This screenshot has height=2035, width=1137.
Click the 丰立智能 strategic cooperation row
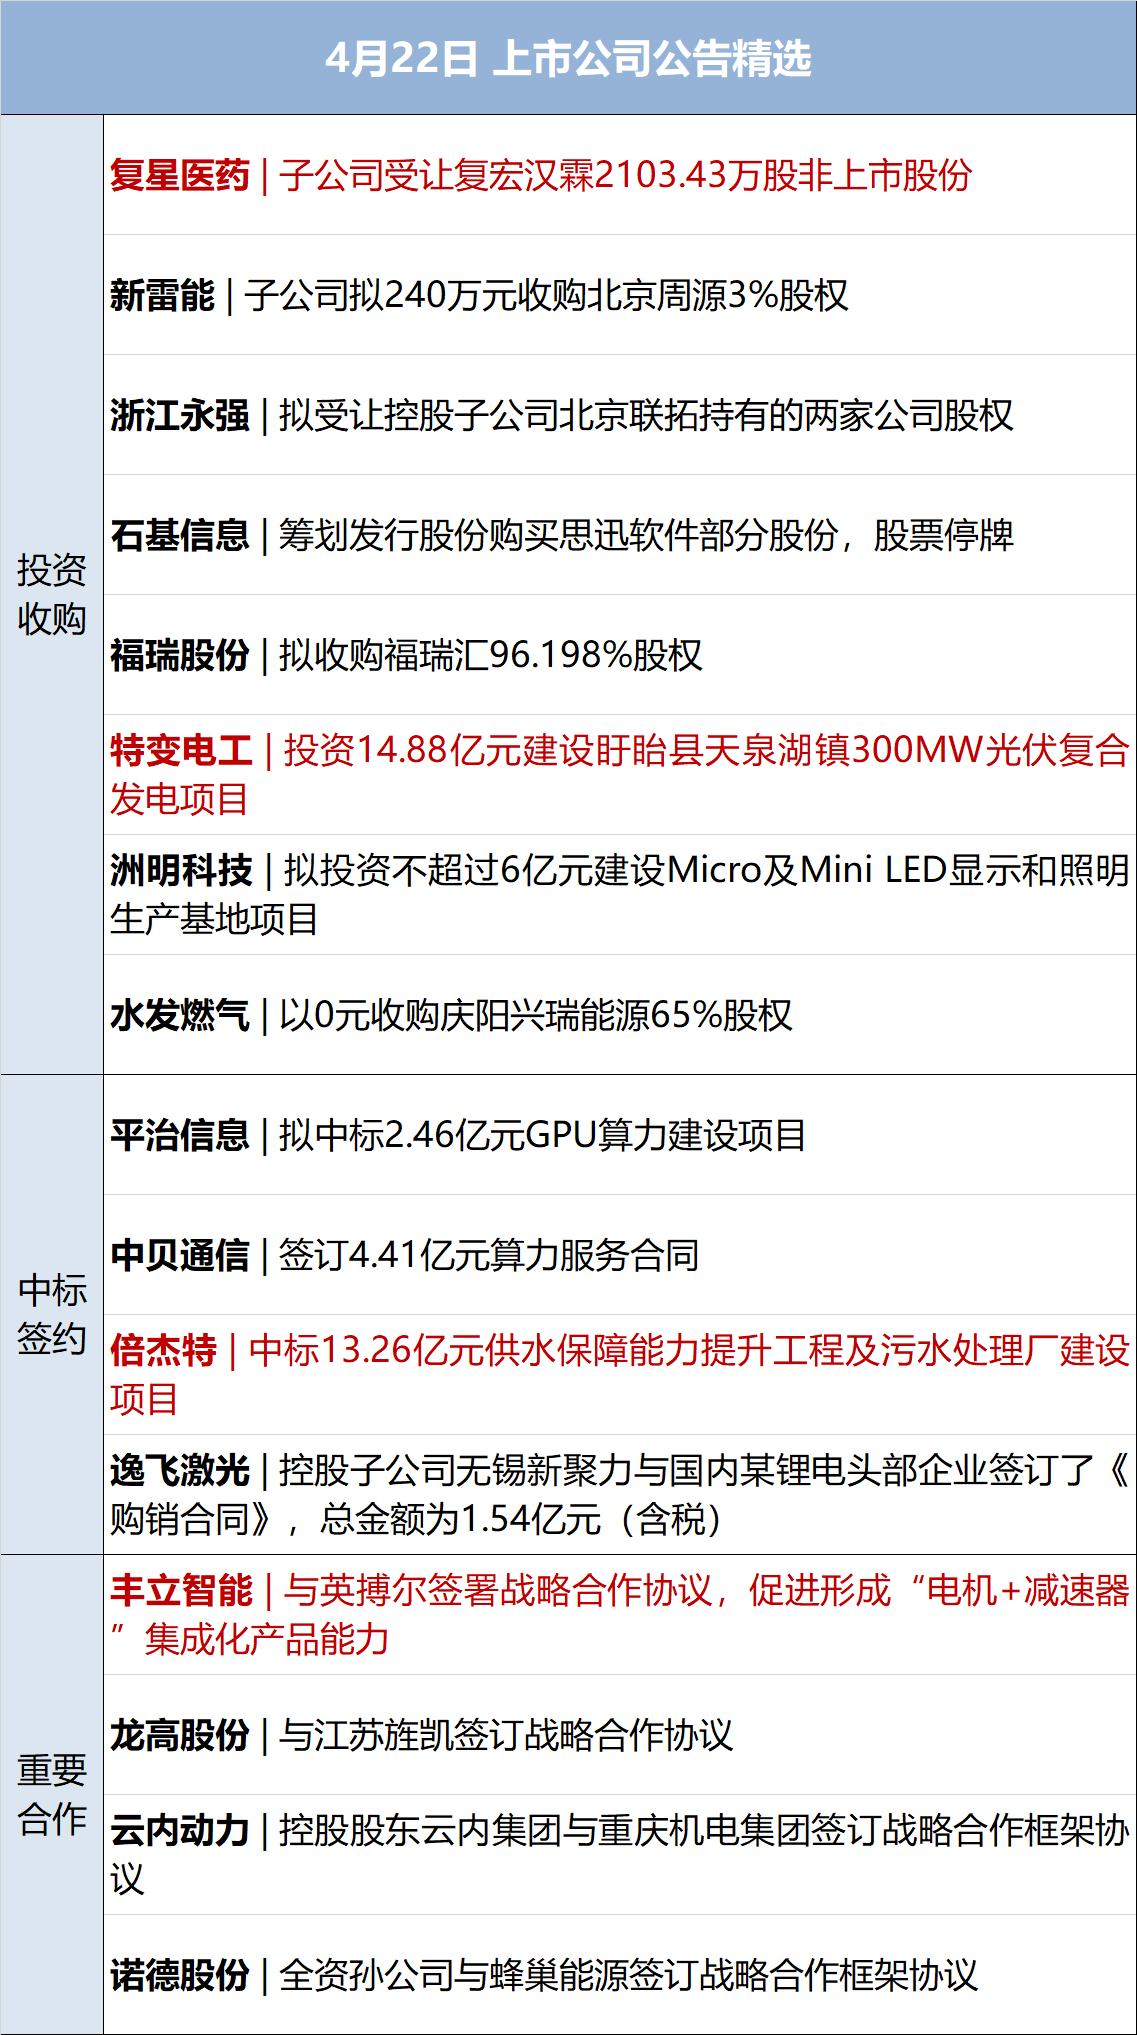click(620, 1615)
